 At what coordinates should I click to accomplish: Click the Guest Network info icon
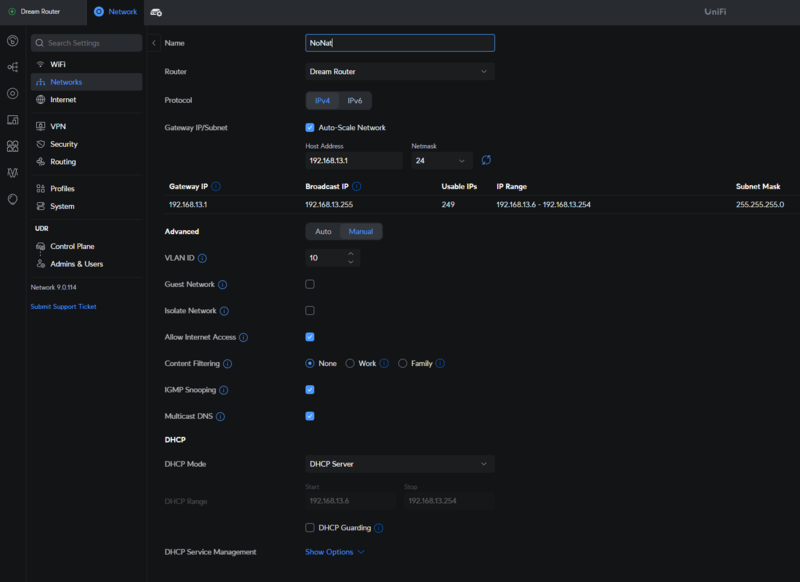click(222, 285)
